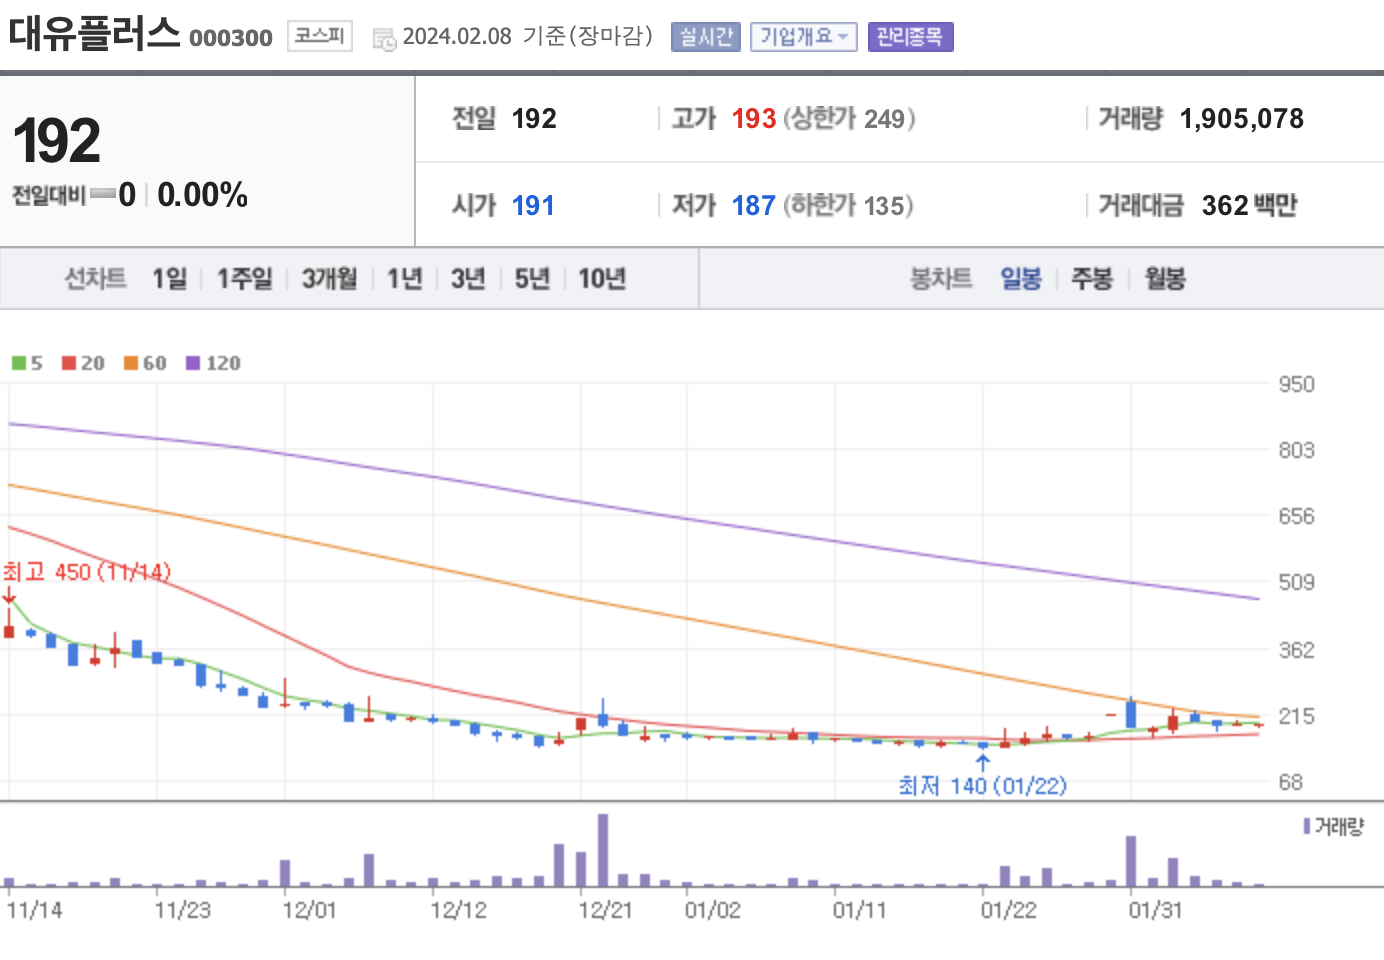Click the 실시간 real-time button

tap(706, 37)
